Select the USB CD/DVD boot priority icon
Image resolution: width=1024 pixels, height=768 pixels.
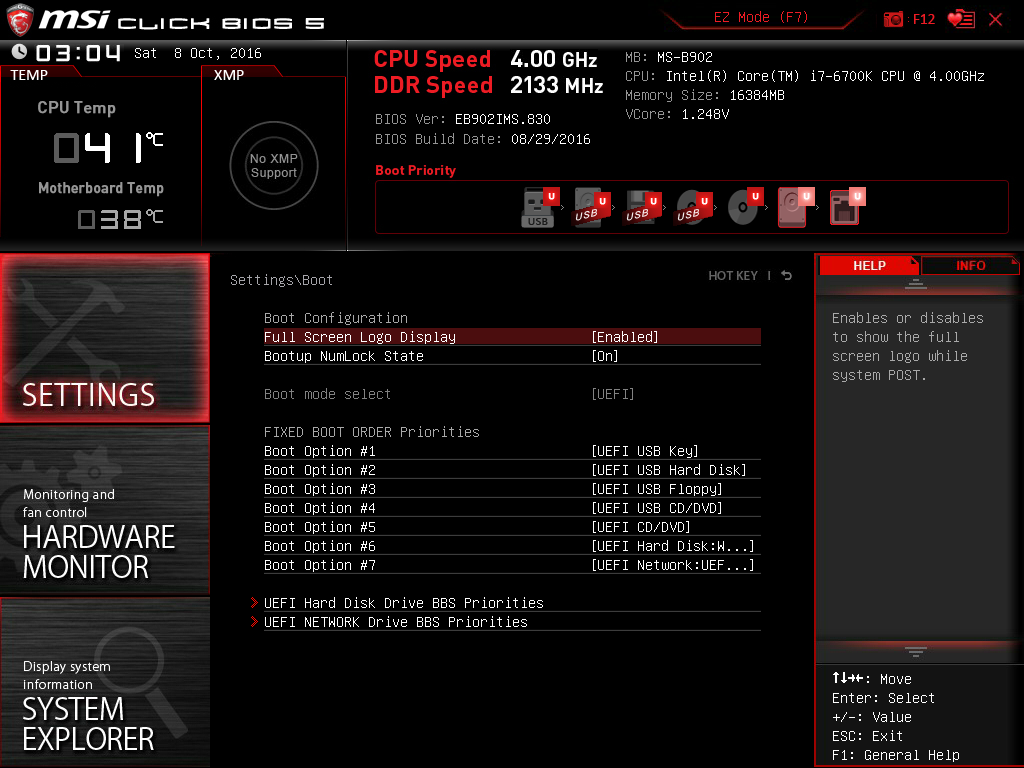pos(694,207)
